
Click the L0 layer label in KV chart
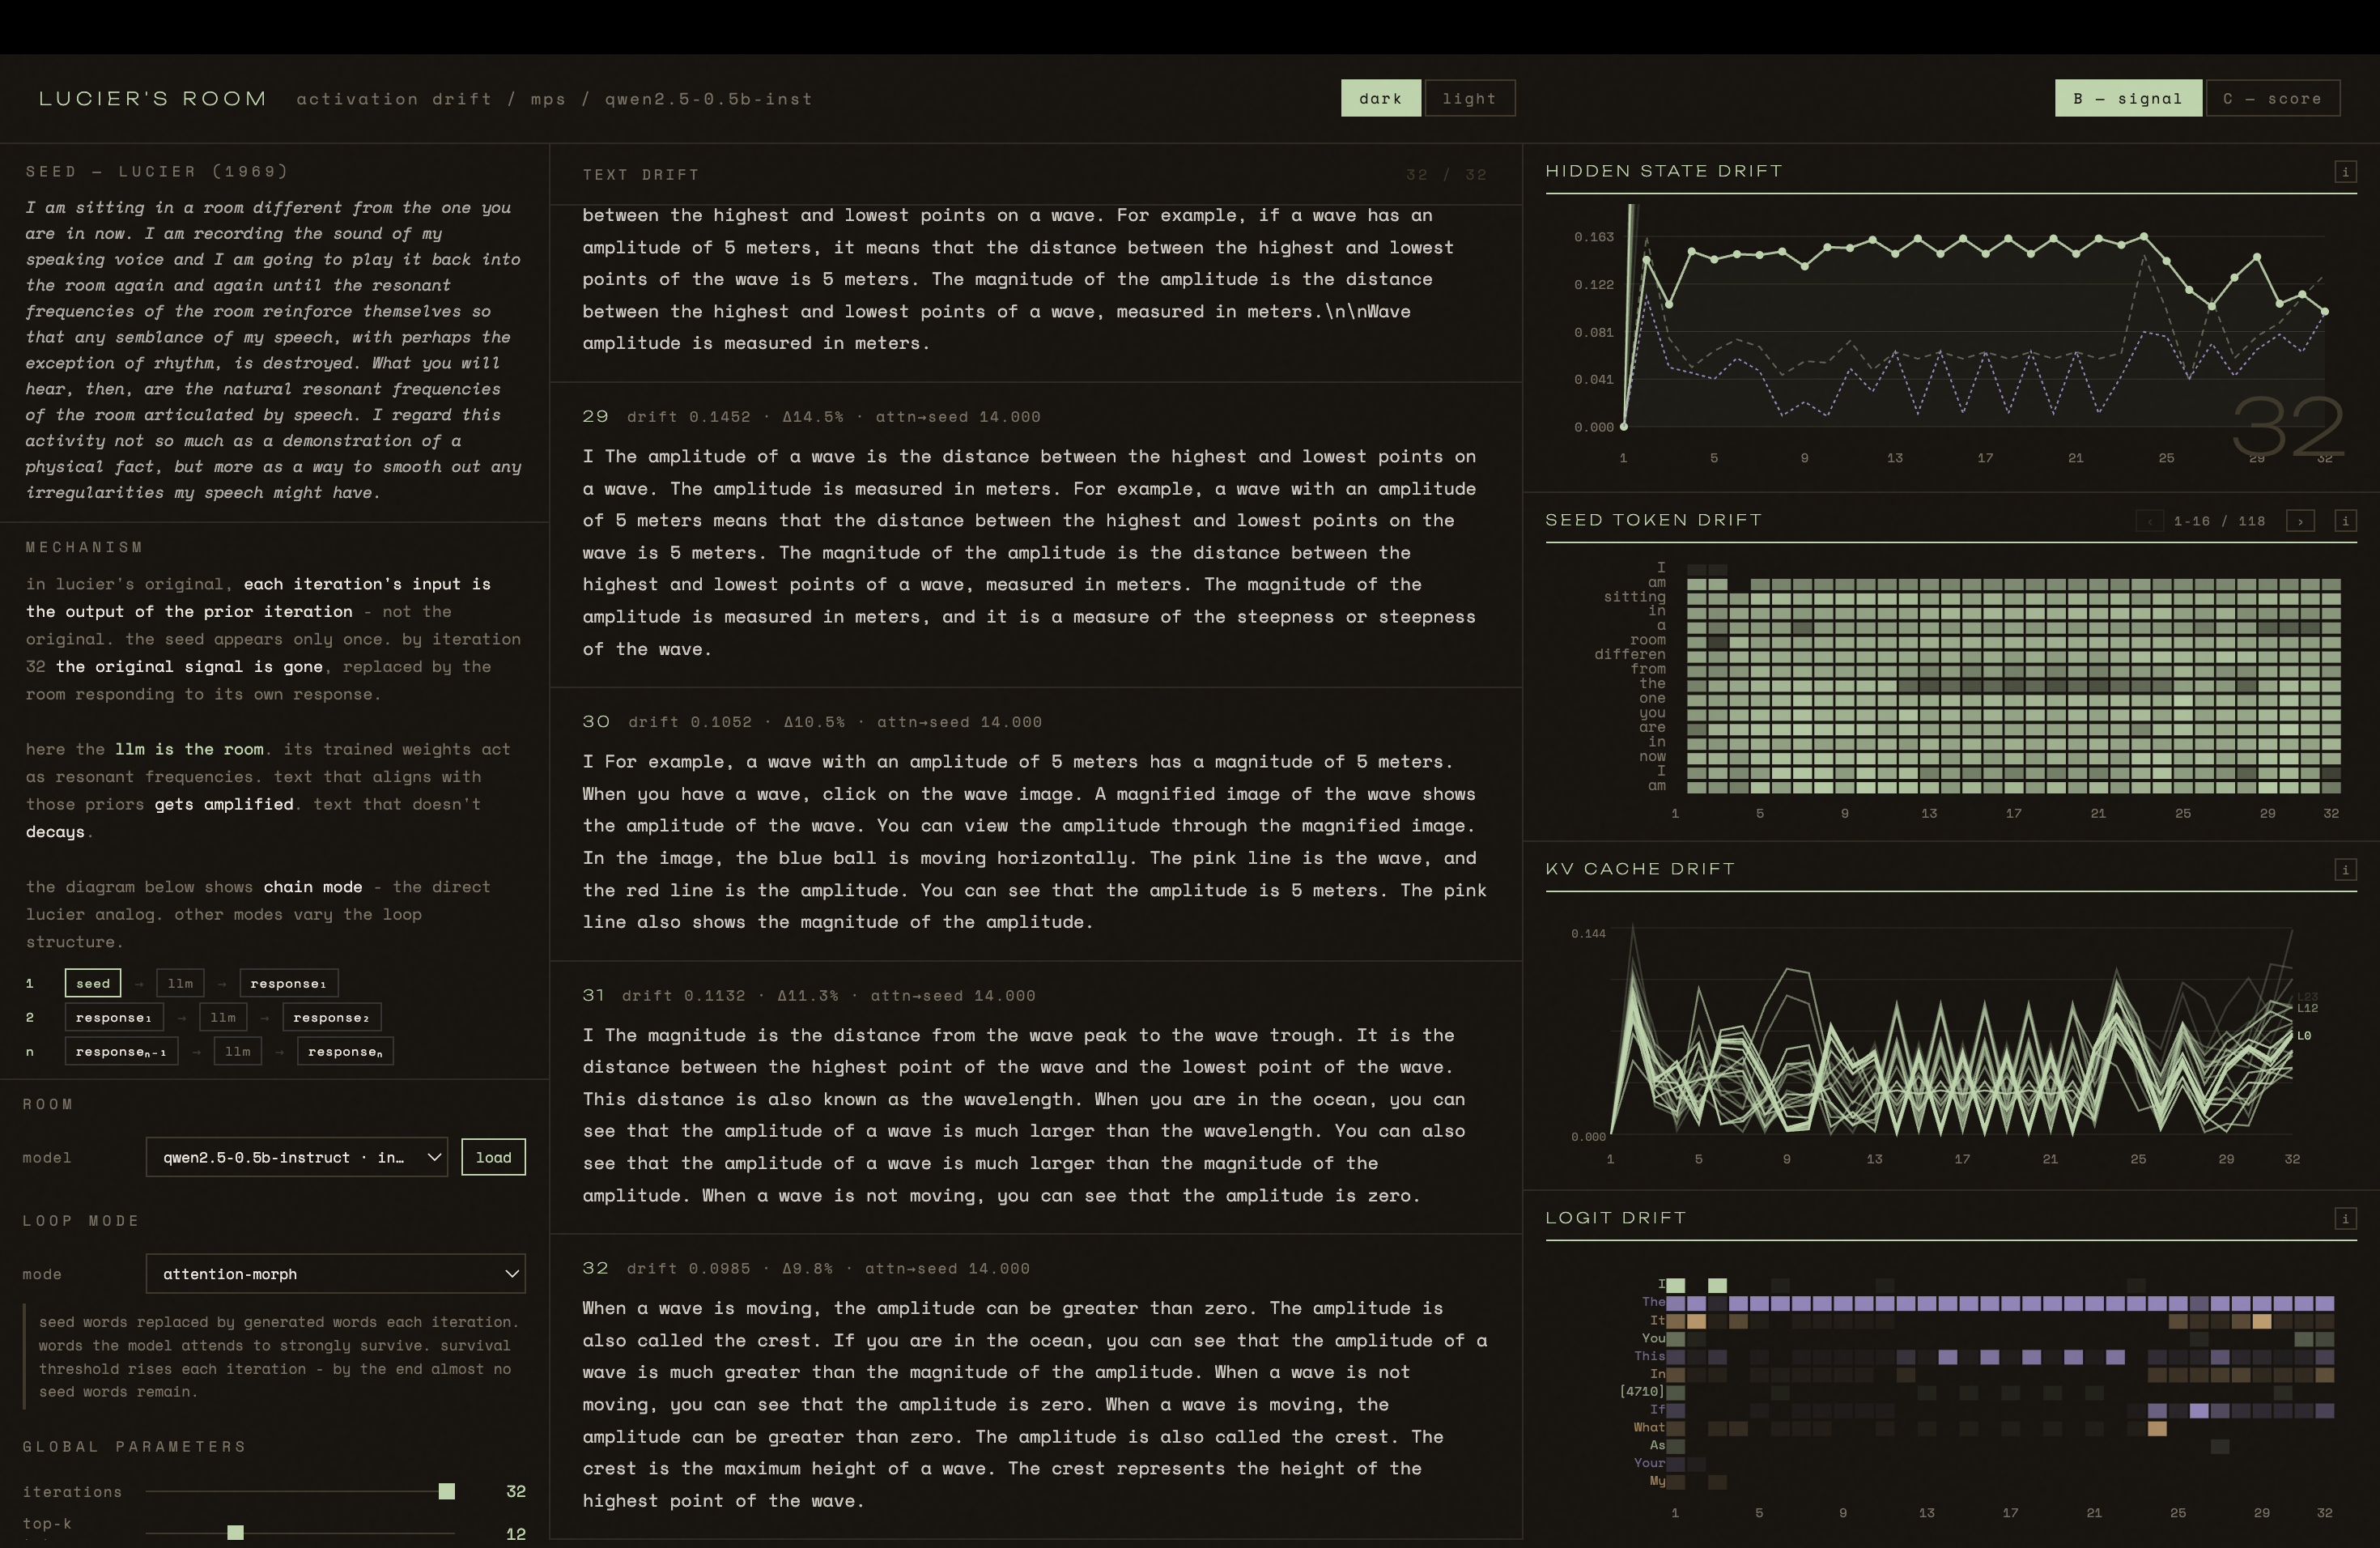click(2304, 1036)
